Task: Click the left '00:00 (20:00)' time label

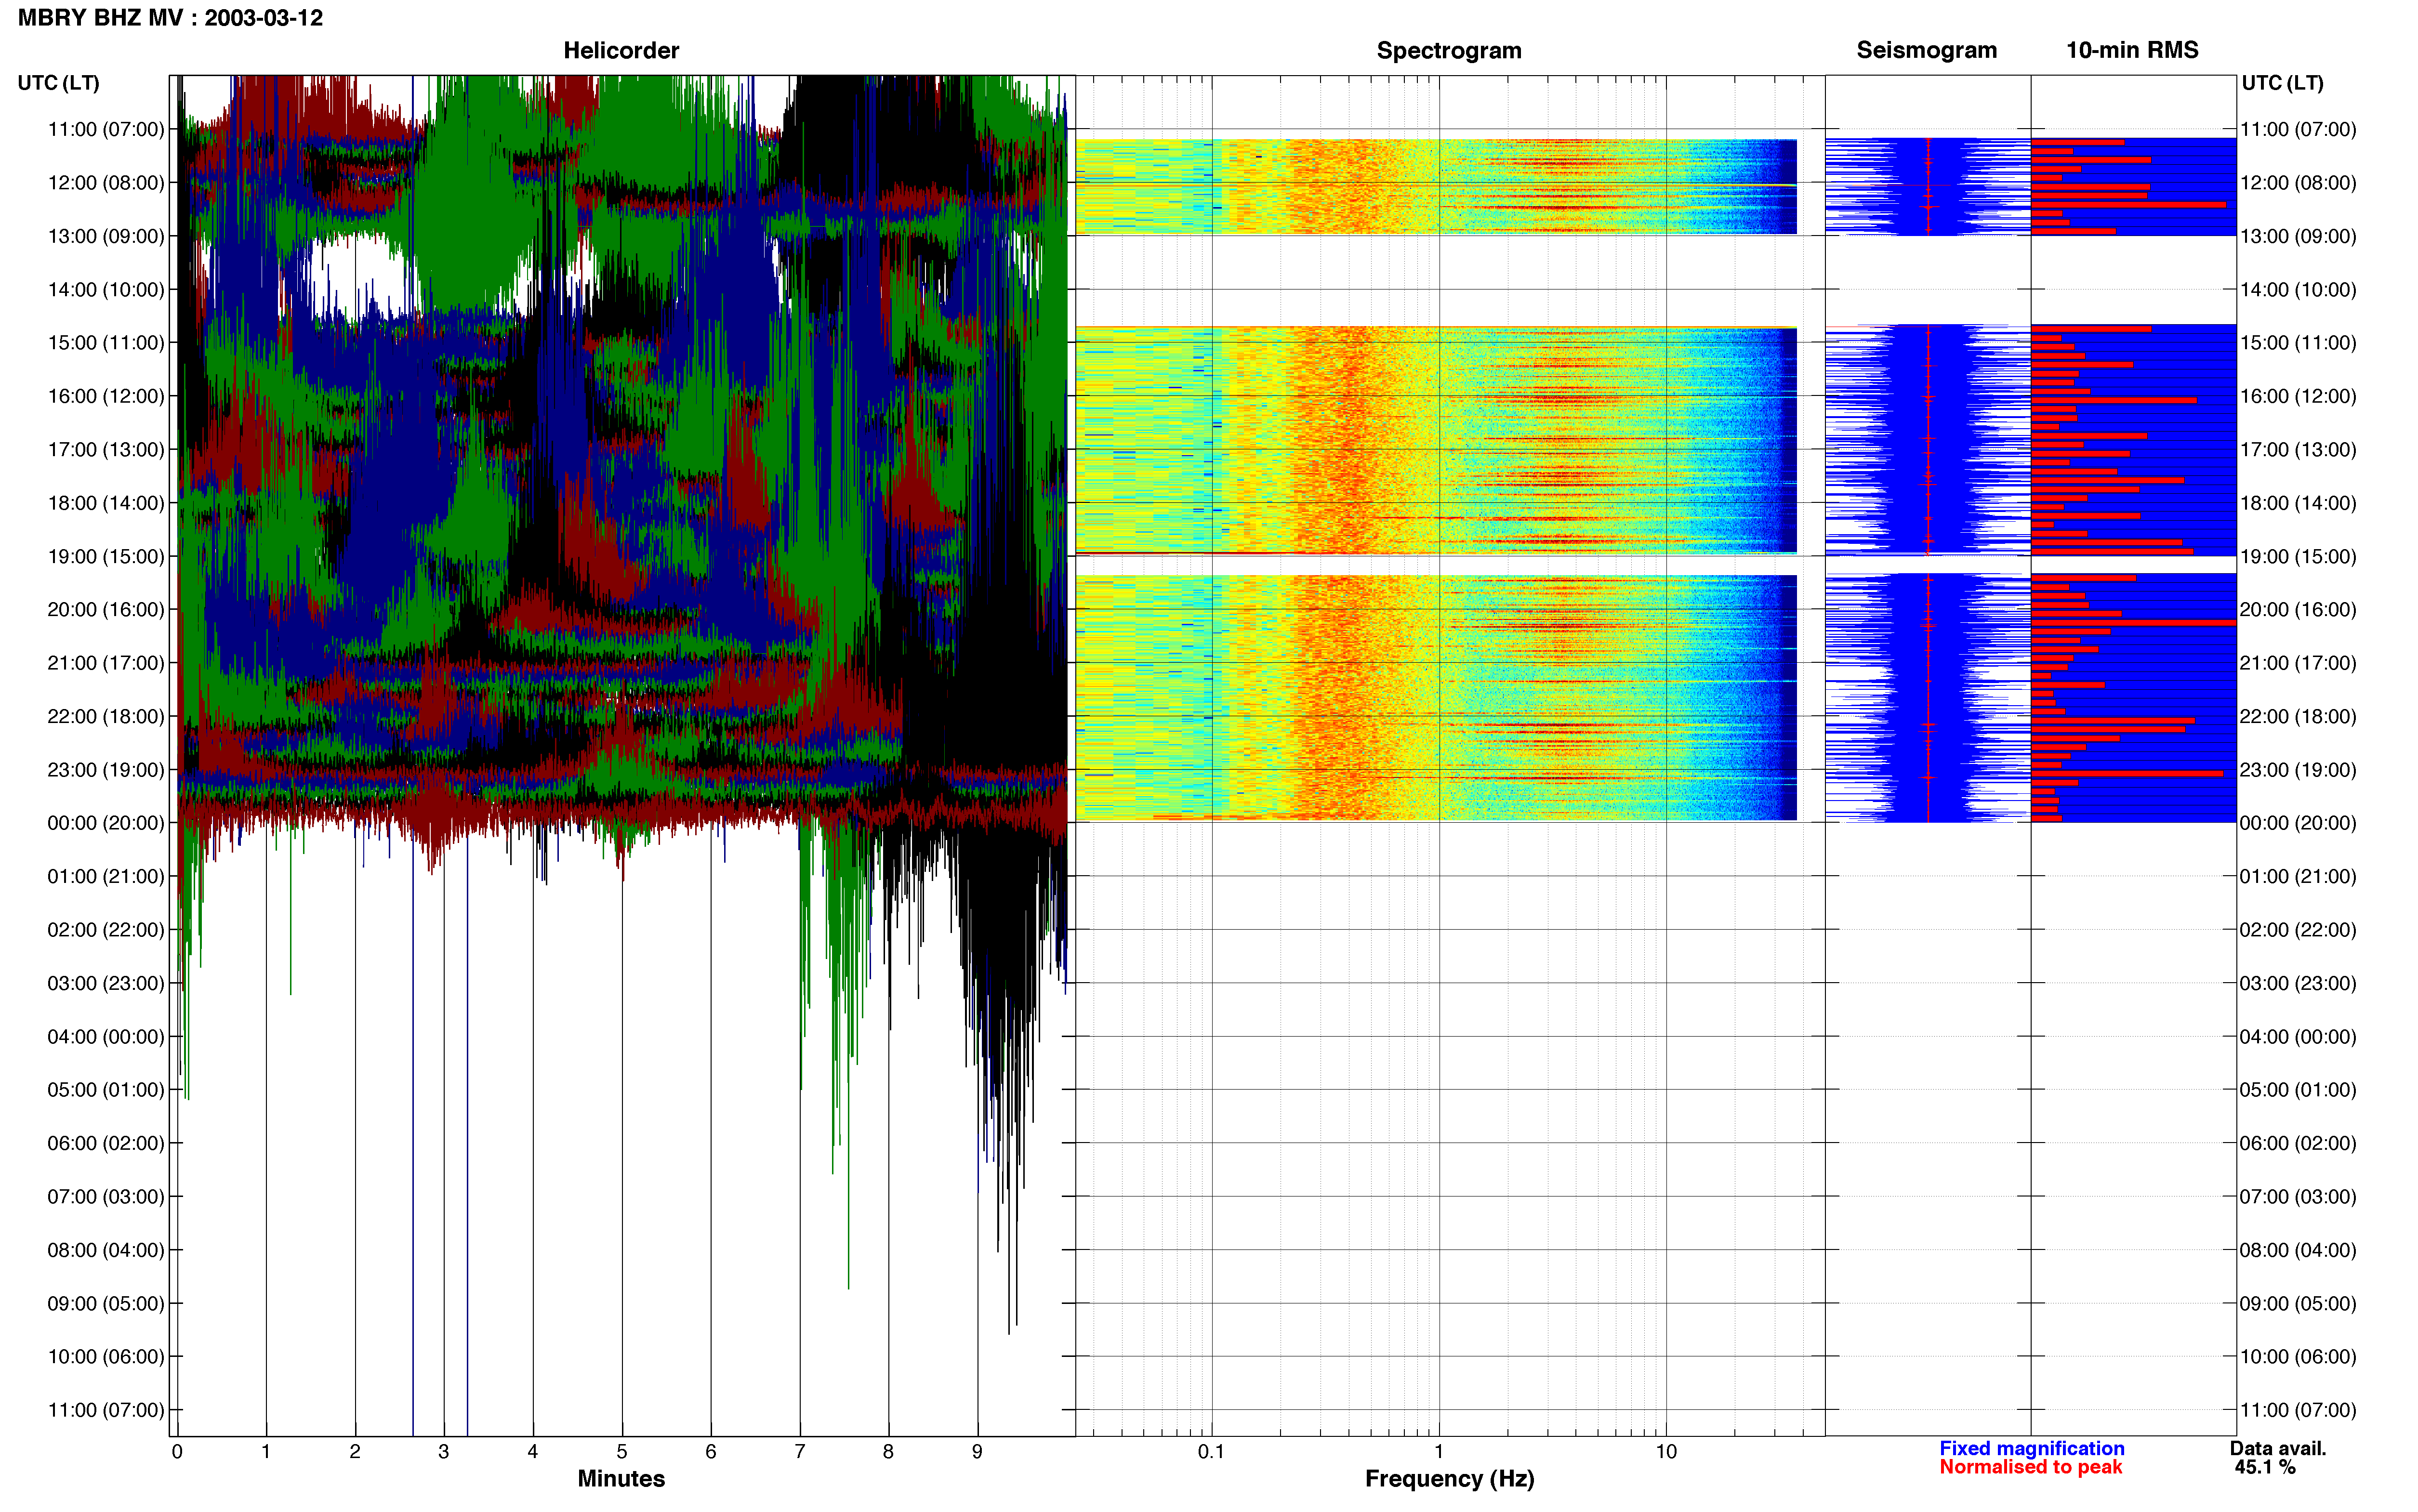Action: pyautogui.click(x=106, y=823)
